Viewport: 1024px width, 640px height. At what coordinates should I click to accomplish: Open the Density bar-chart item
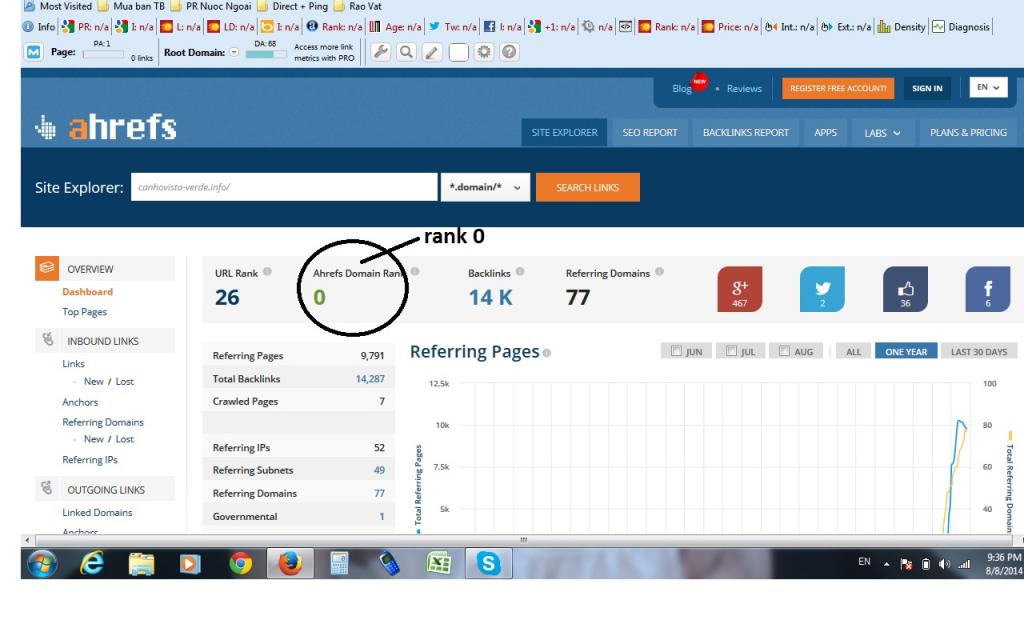tap(901, 27)
